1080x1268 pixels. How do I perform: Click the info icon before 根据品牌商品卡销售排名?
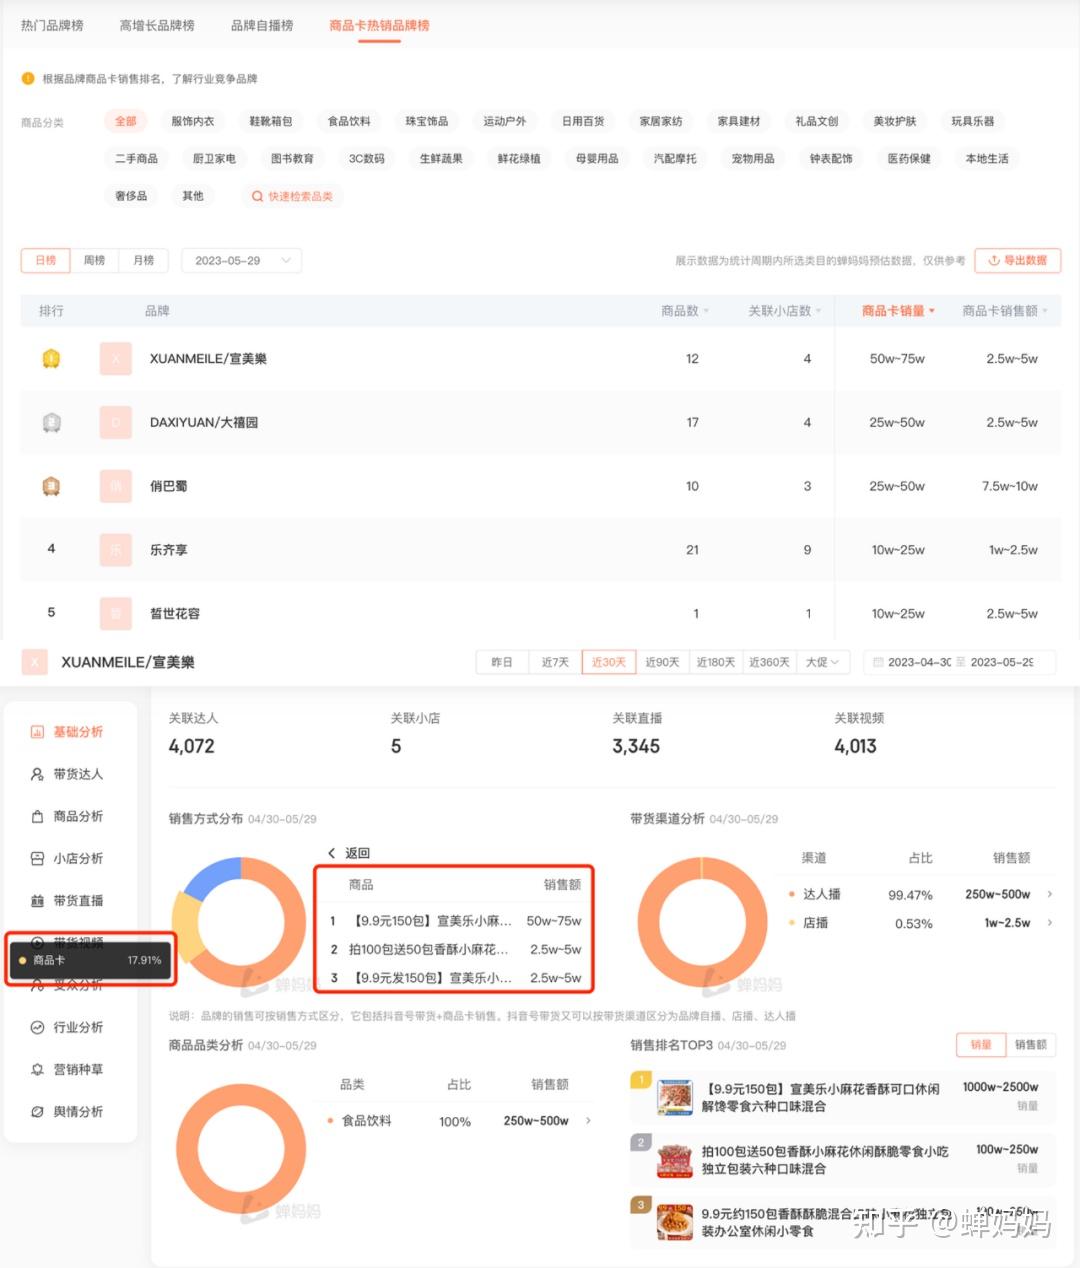pos(27,78)
